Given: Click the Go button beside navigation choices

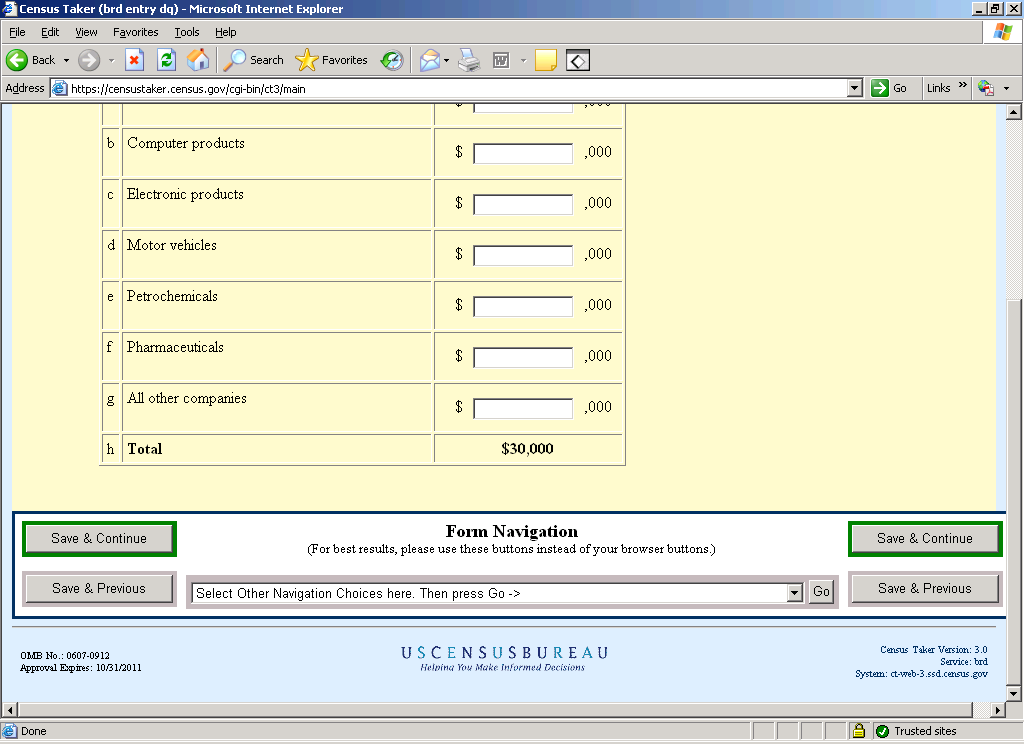Looking at the screenshot, I should 821,592.
